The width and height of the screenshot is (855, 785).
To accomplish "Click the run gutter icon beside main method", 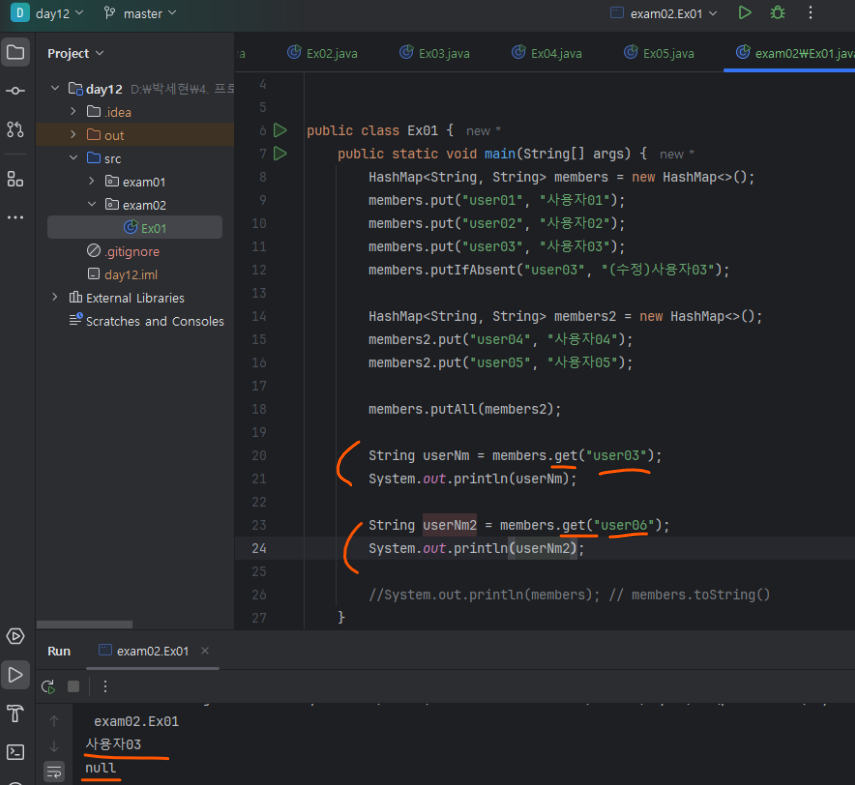I will coord(280,154).
